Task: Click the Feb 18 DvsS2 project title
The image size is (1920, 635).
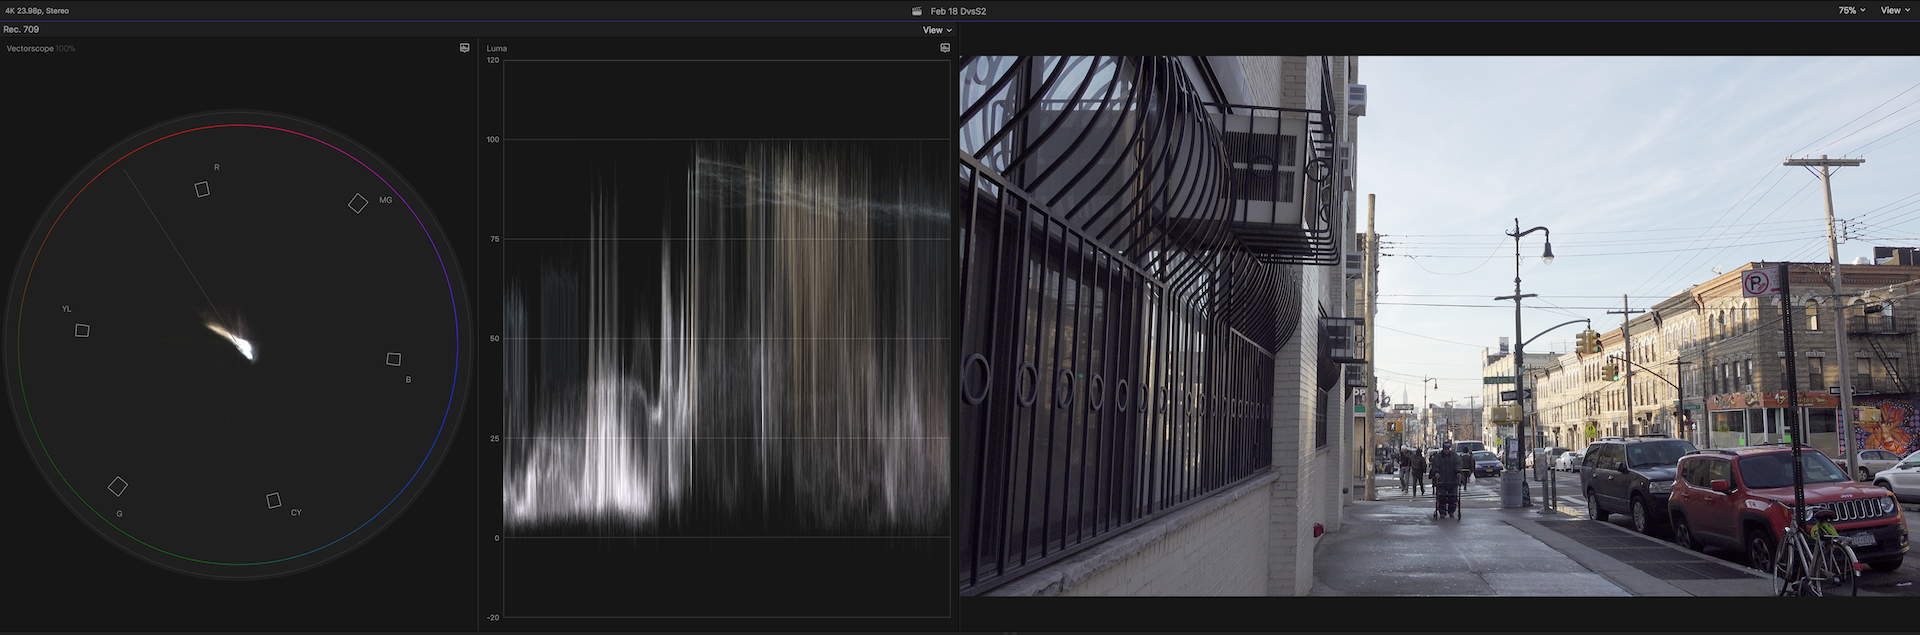Action: pos(958,11)
